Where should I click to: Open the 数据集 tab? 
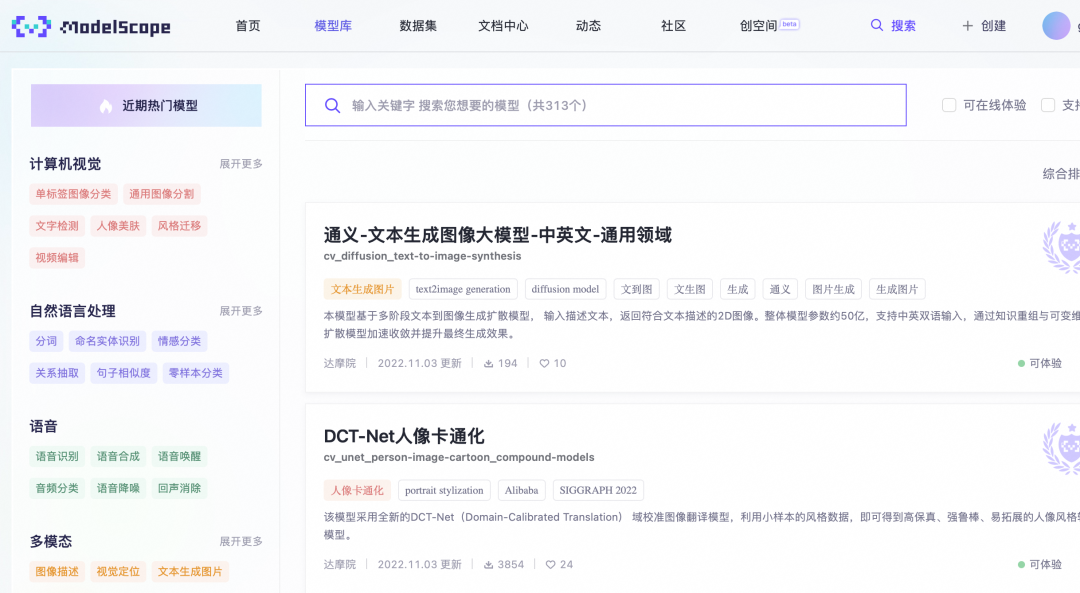[418, 26]
